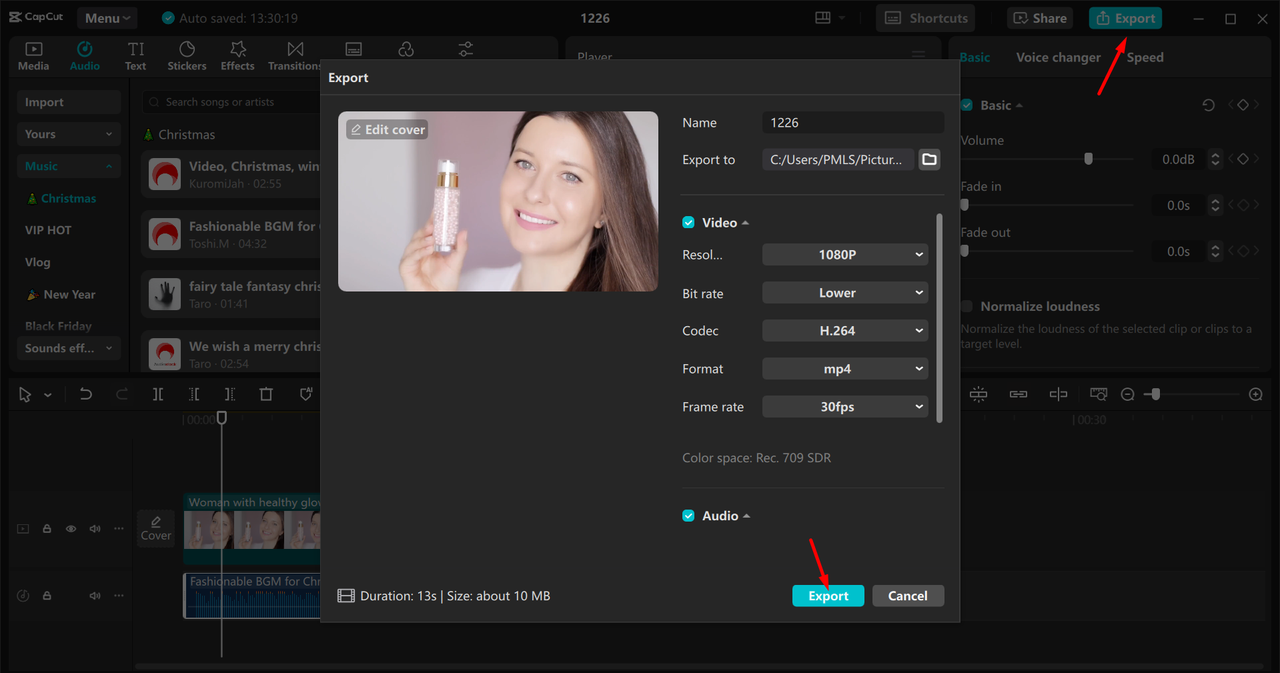Open the Filters panel icon
Screen dimensions: 1280x673
click(406, 50)
